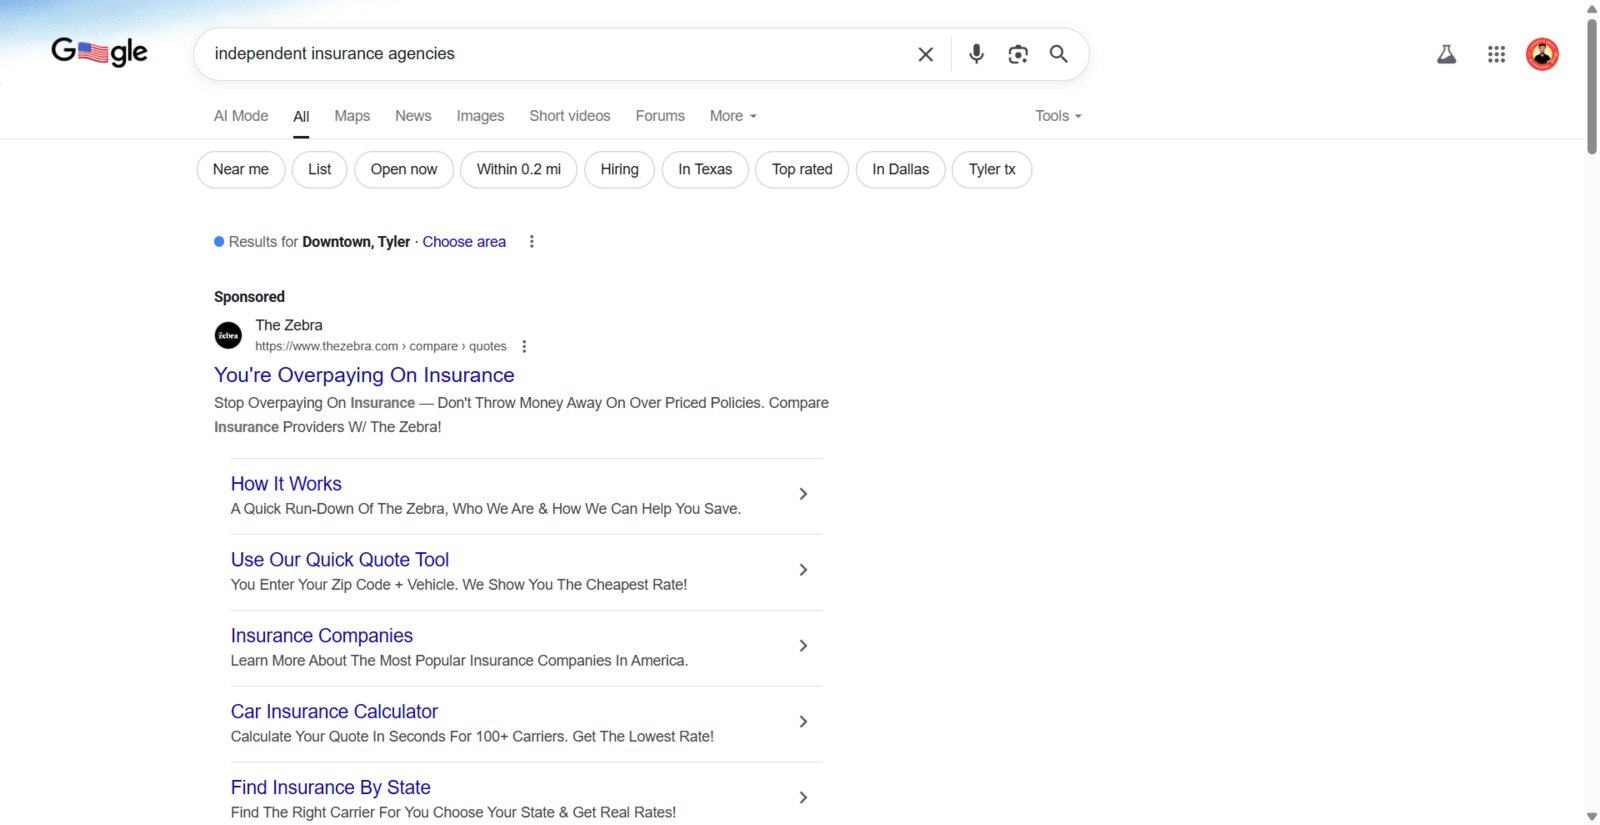
Task: Apply the Hiring filter chip
Action: coord(619,170)
